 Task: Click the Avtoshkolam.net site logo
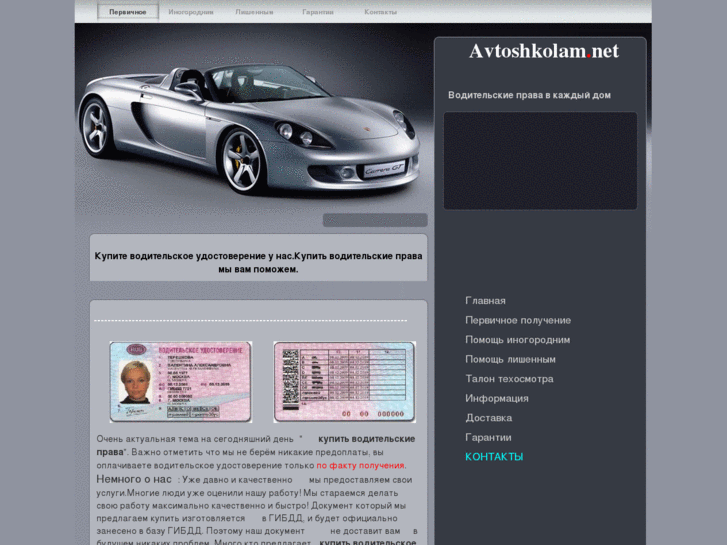[x=543, y=51]
